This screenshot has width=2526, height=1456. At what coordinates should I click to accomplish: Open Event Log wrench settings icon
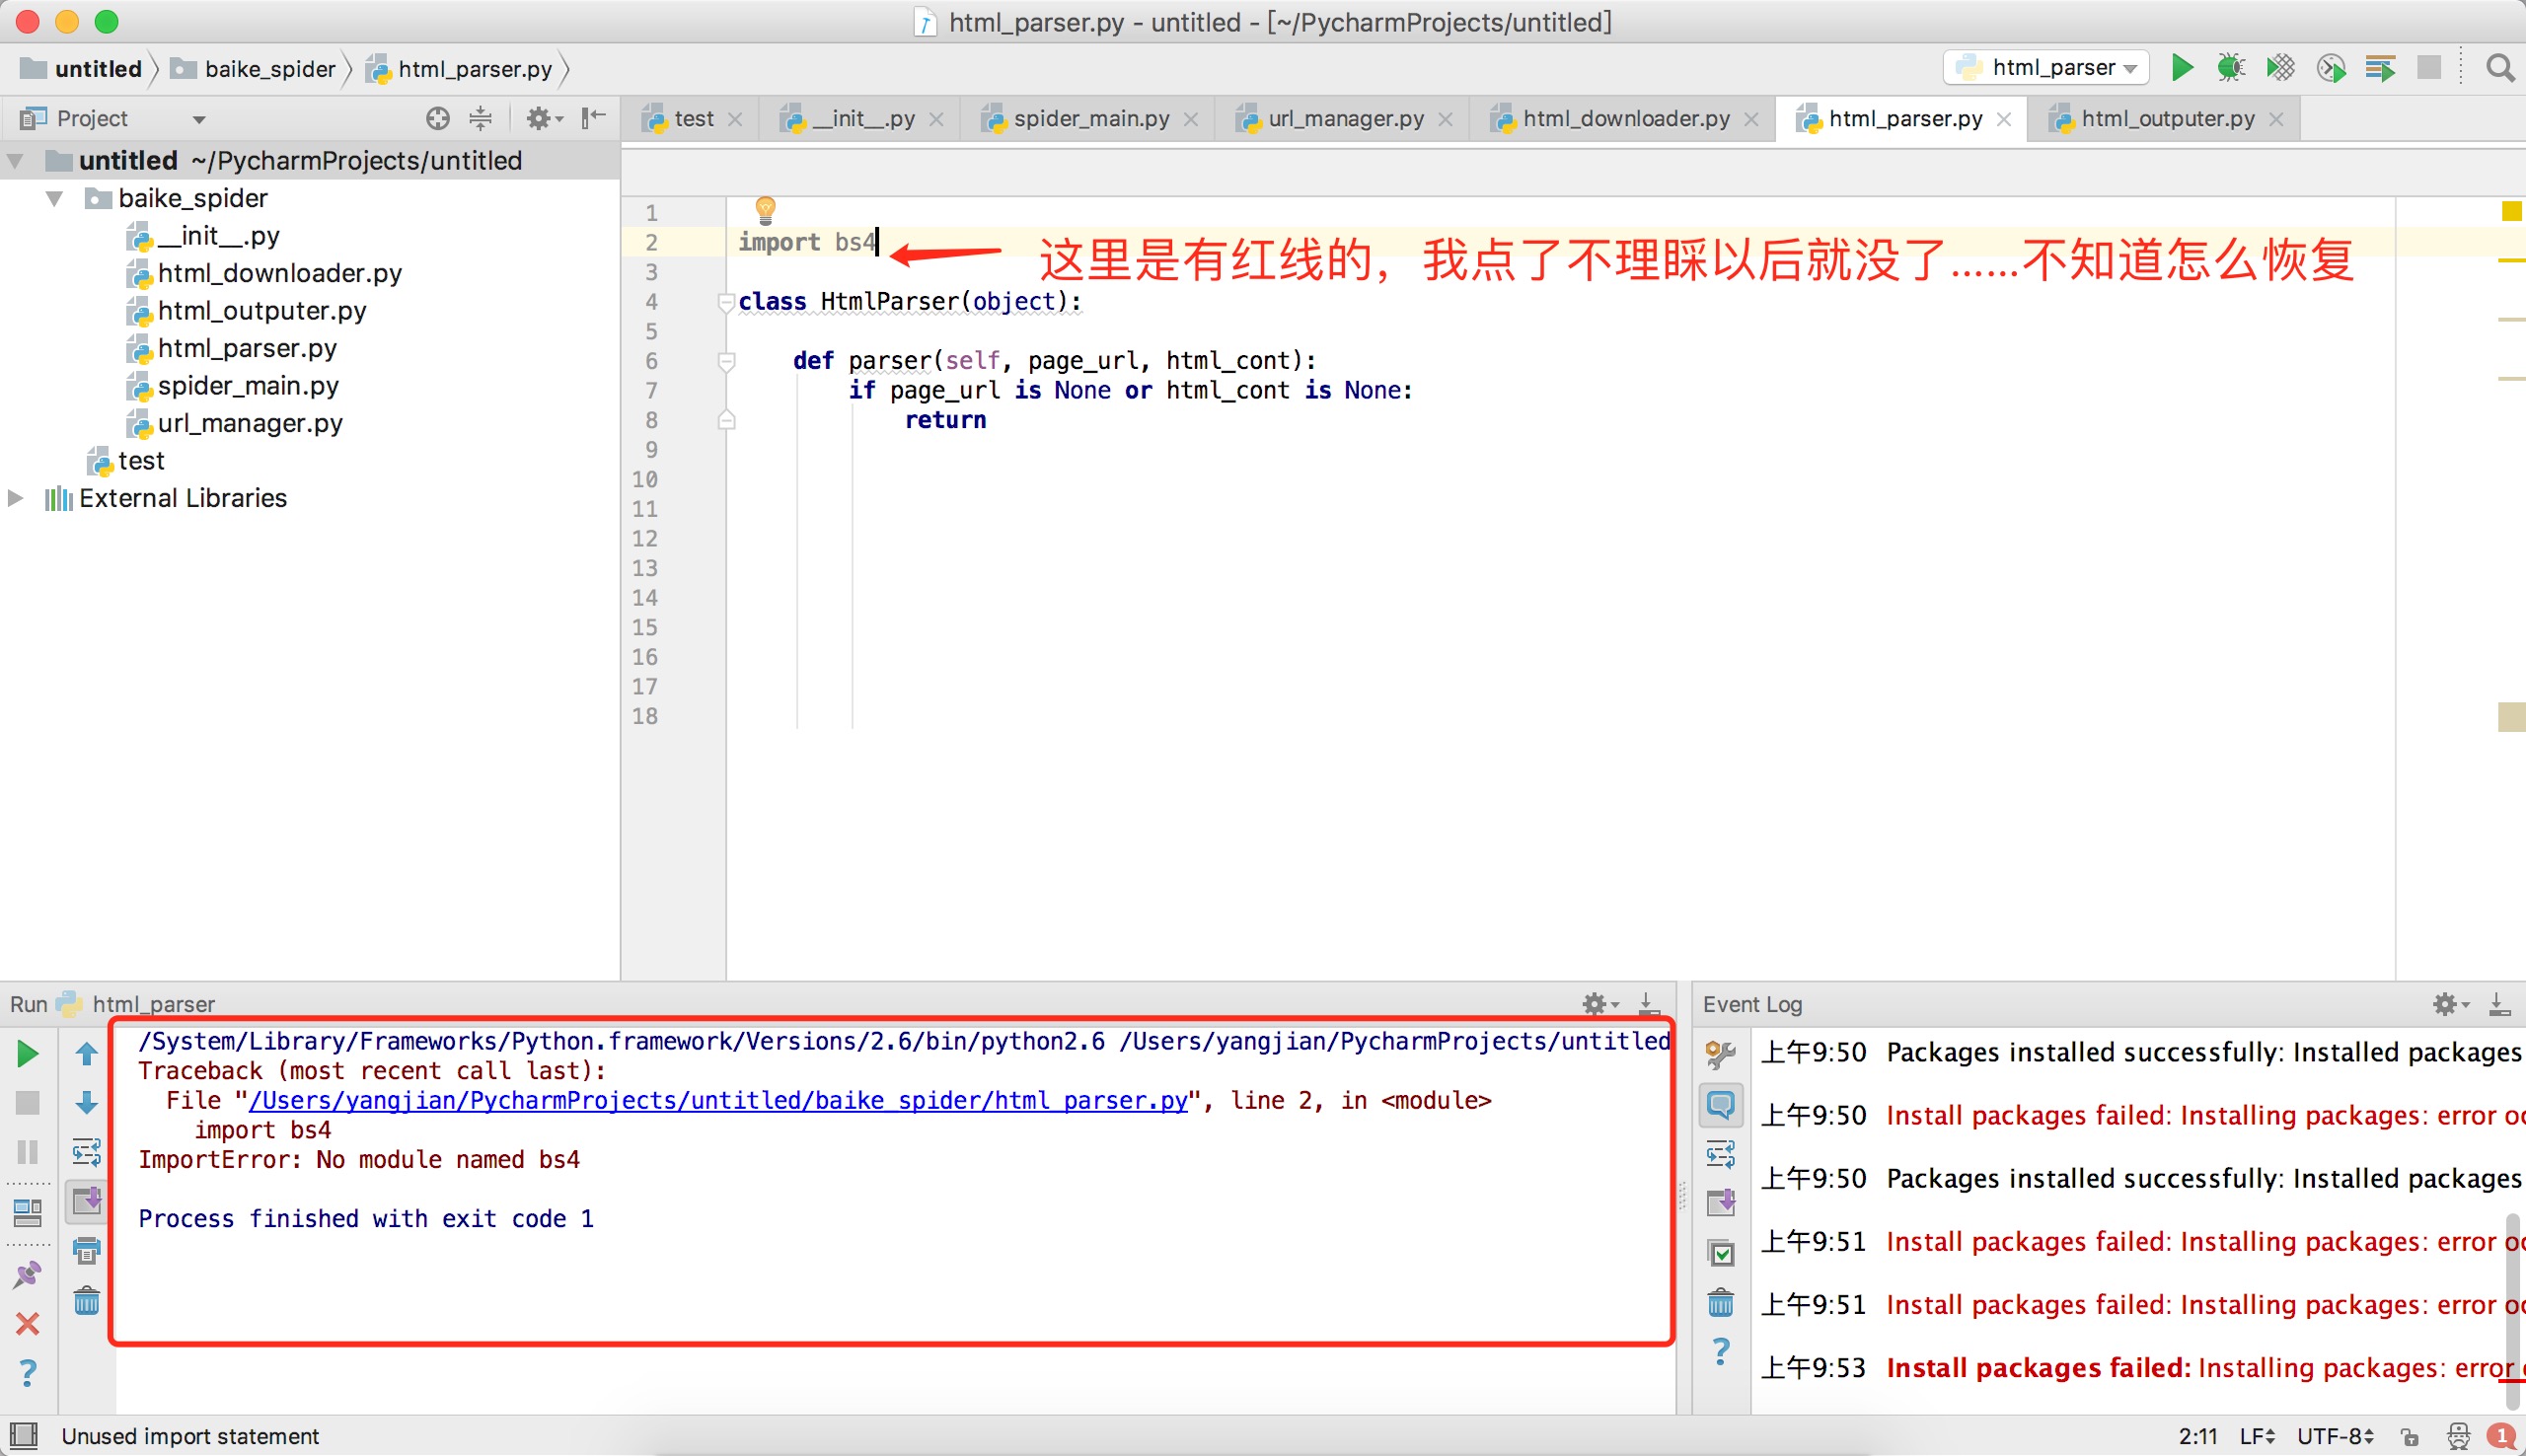tap(1720, 1054)
